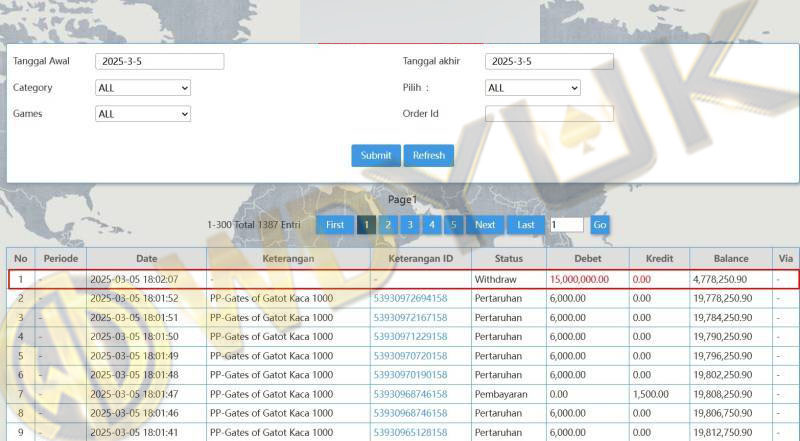
Task: Click the Periode column header
Action: pyautogui.click(x=61, y=258)
